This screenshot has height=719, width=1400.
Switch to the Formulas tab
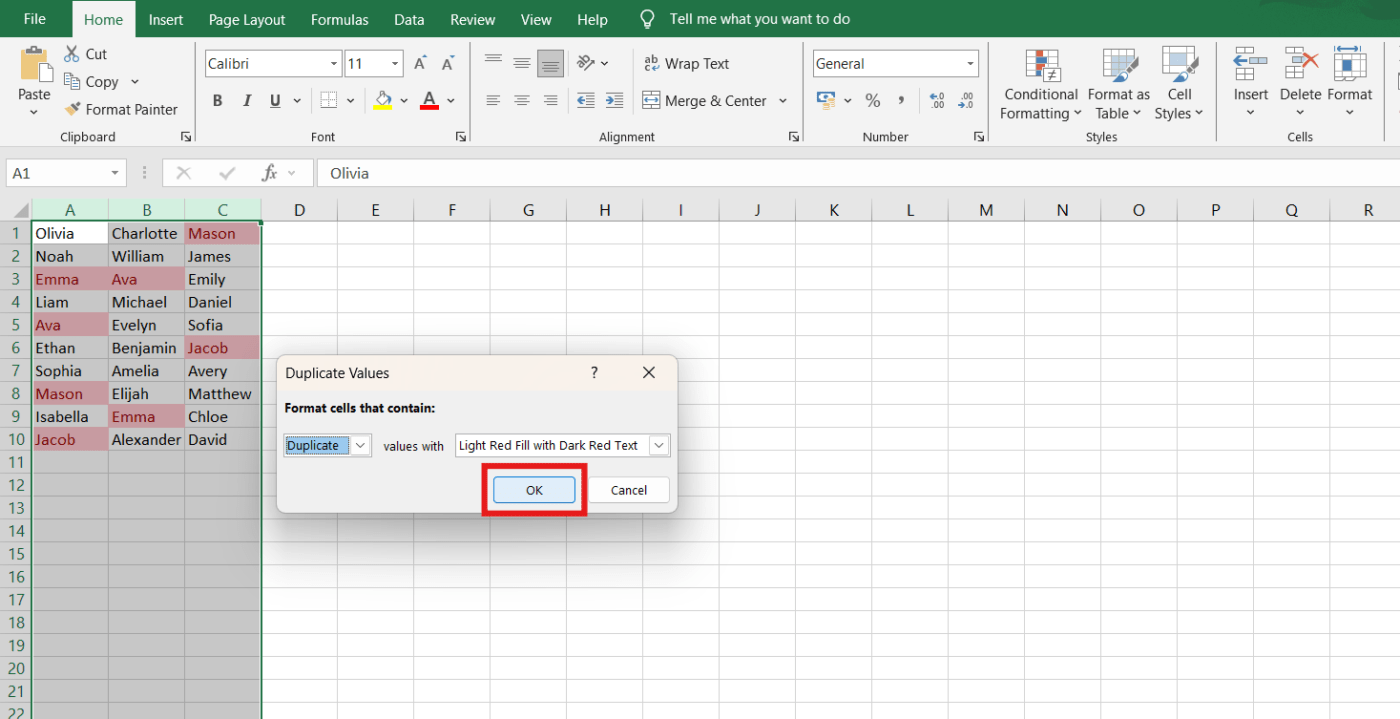coord(339,19)
